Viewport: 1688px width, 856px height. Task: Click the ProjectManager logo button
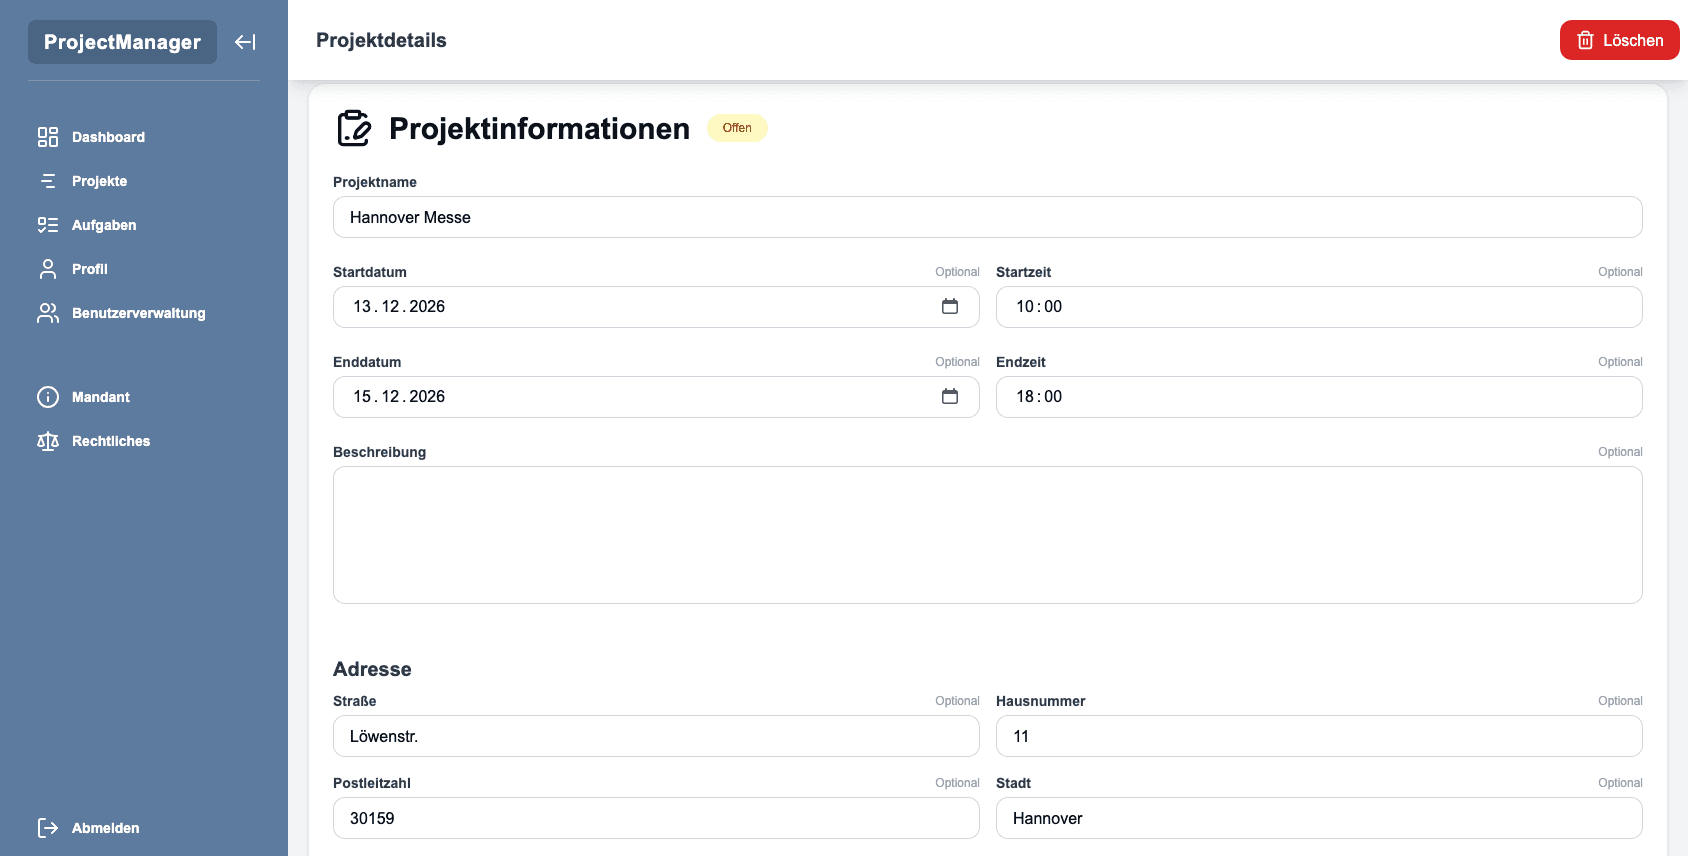pyautogui.click(x=122, y=42)
